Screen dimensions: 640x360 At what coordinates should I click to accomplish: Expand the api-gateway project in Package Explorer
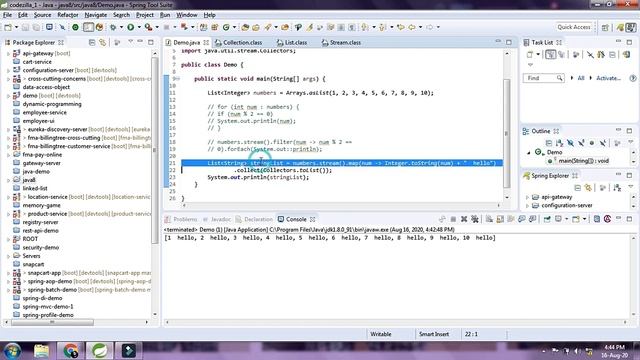[8, 53]
